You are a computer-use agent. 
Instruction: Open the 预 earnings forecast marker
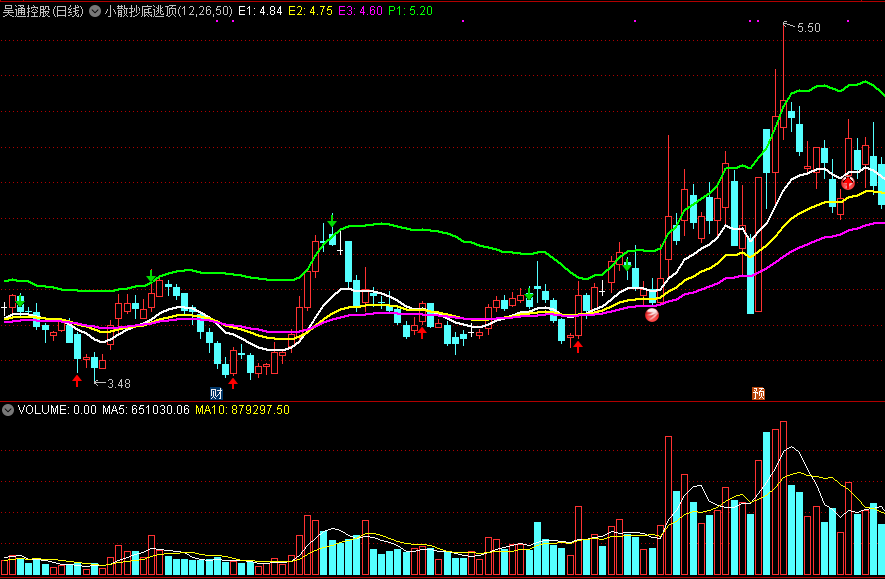(759, 393)
